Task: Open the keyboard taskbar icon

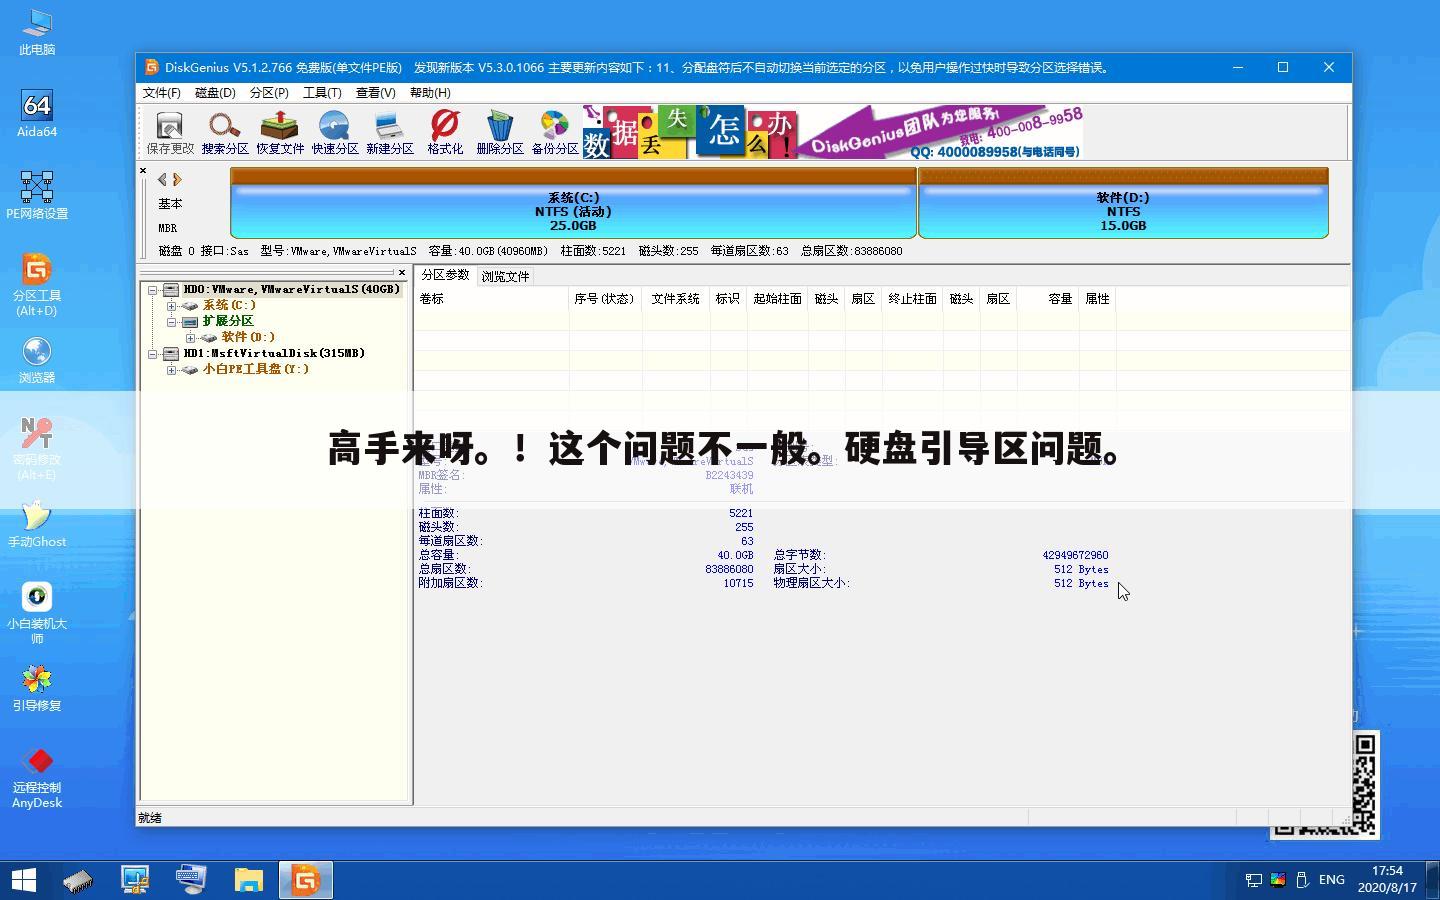Action: [191, 880]
